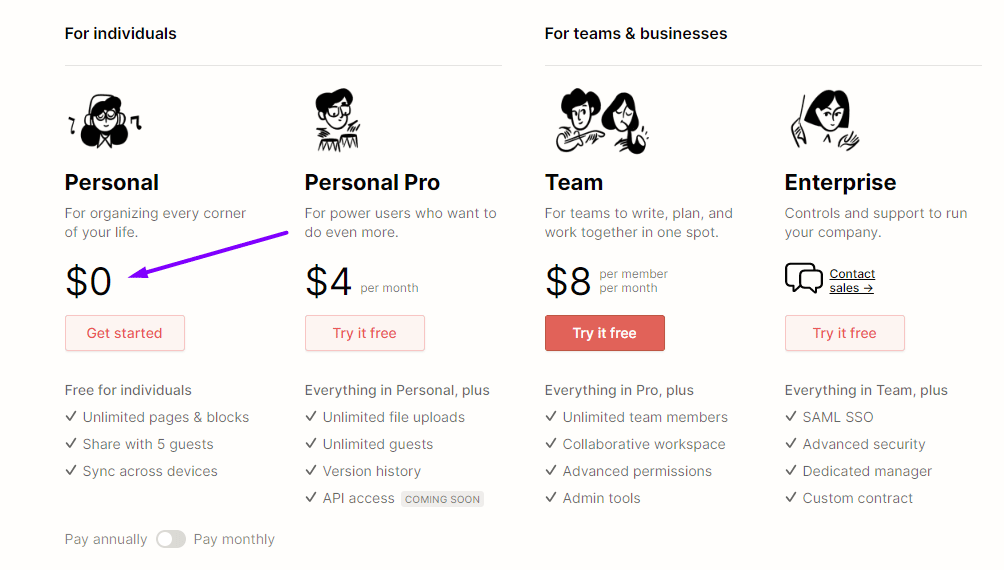This screenshot has height=570, width=1004.
Task: Click the chat bubbles icon beside Contact sales
Action: tap(804, 278)
